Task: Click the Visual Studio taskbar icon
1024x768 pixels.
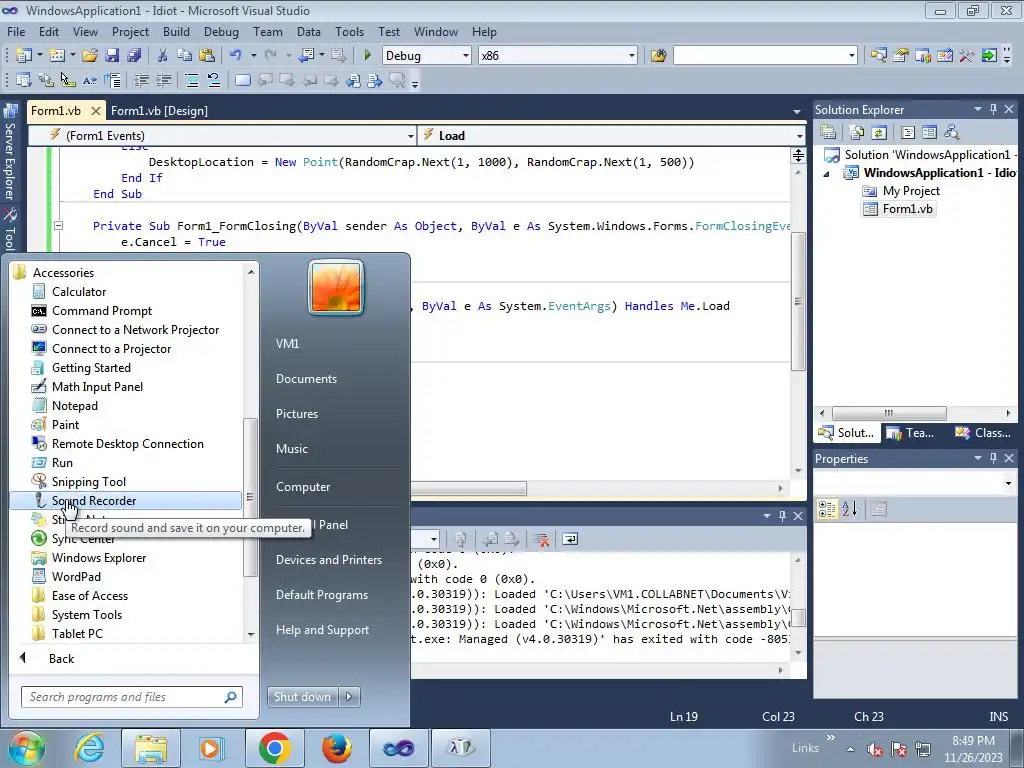Action: [398, 748]
